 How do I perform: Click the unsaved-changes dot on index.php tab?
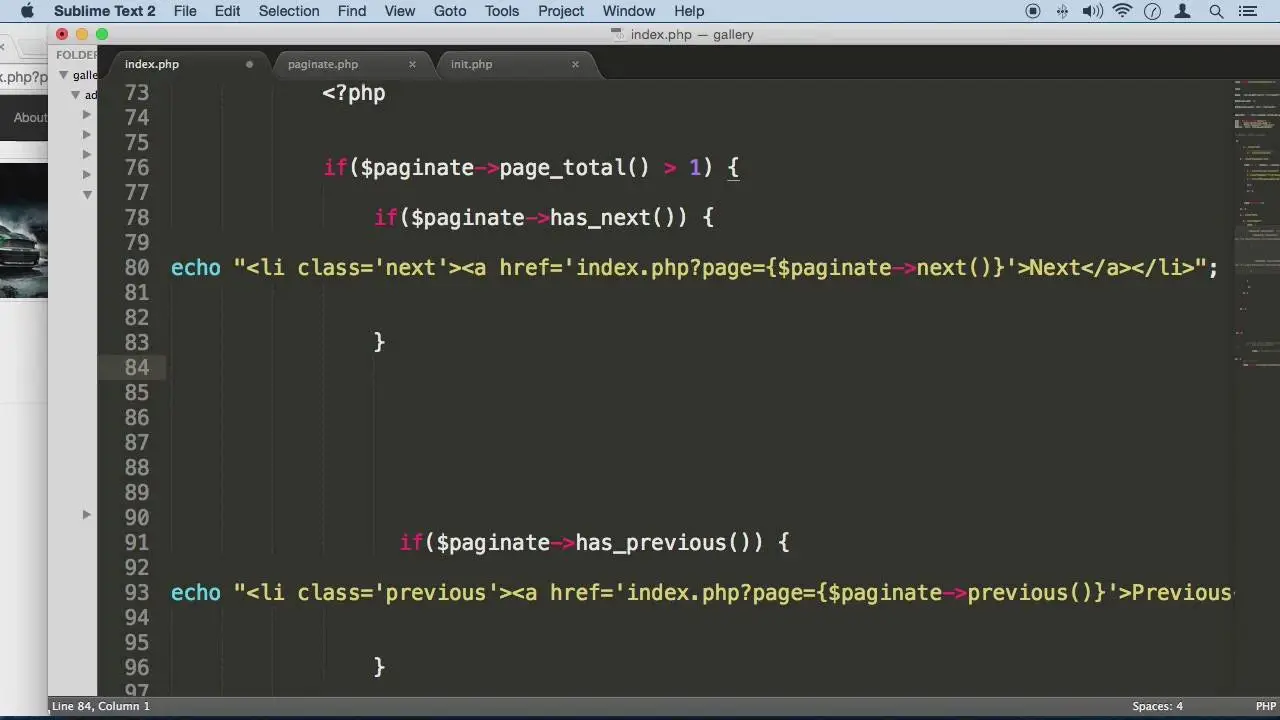tap(249, 64)
